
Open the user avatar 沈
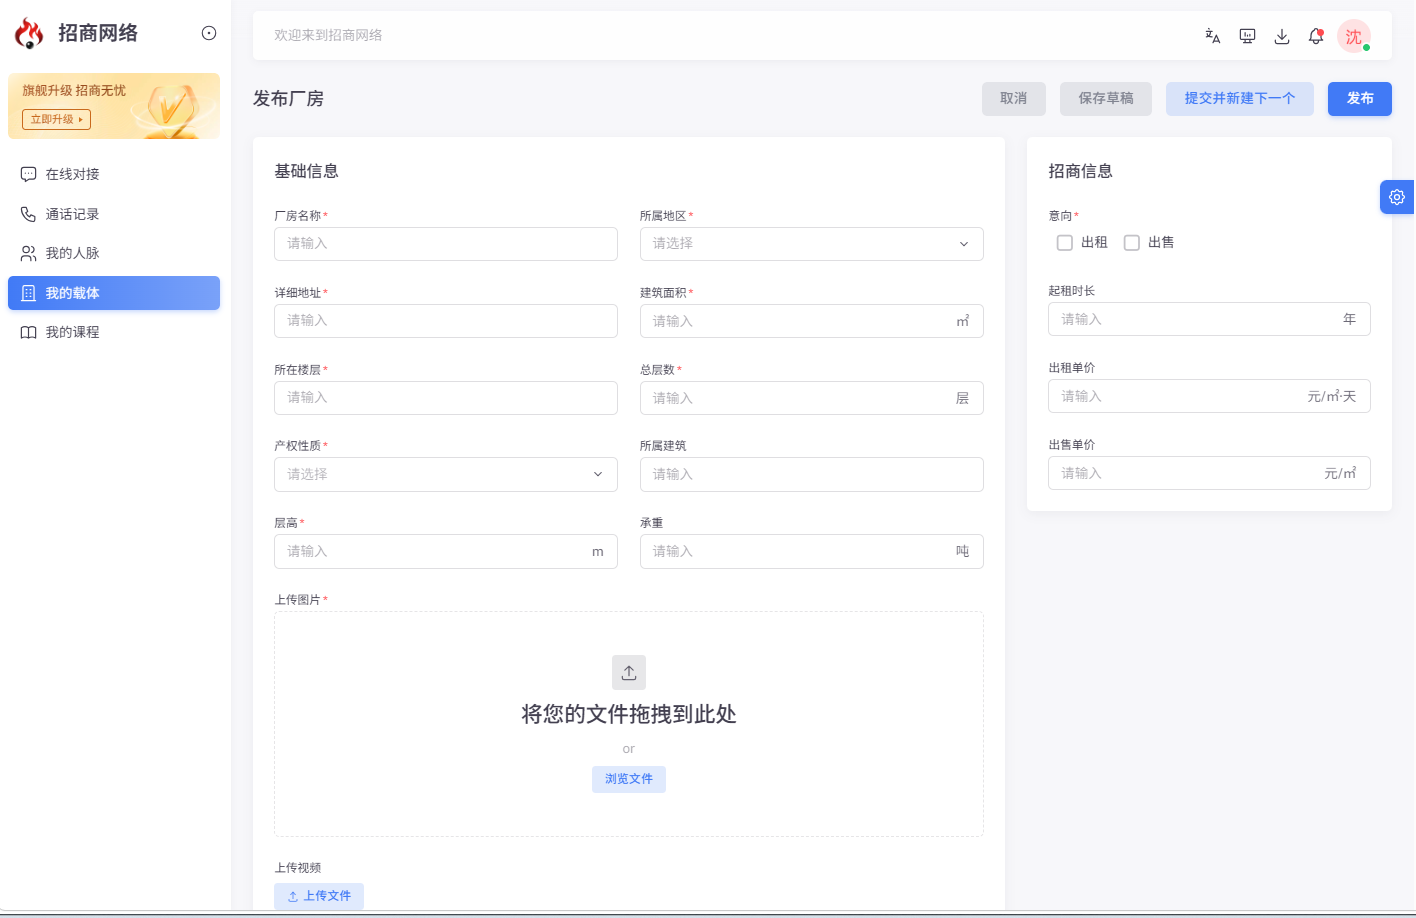tap(1354, 36)
